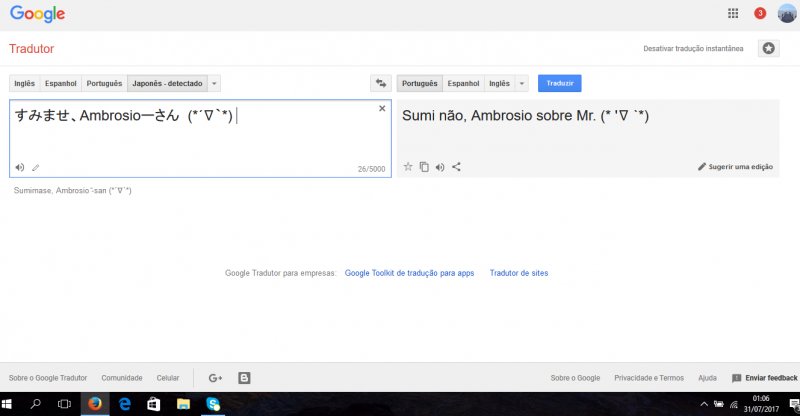The image size is (800, 416).
Task: Listen to the Portuguese translation
Action: pos(440,167)
